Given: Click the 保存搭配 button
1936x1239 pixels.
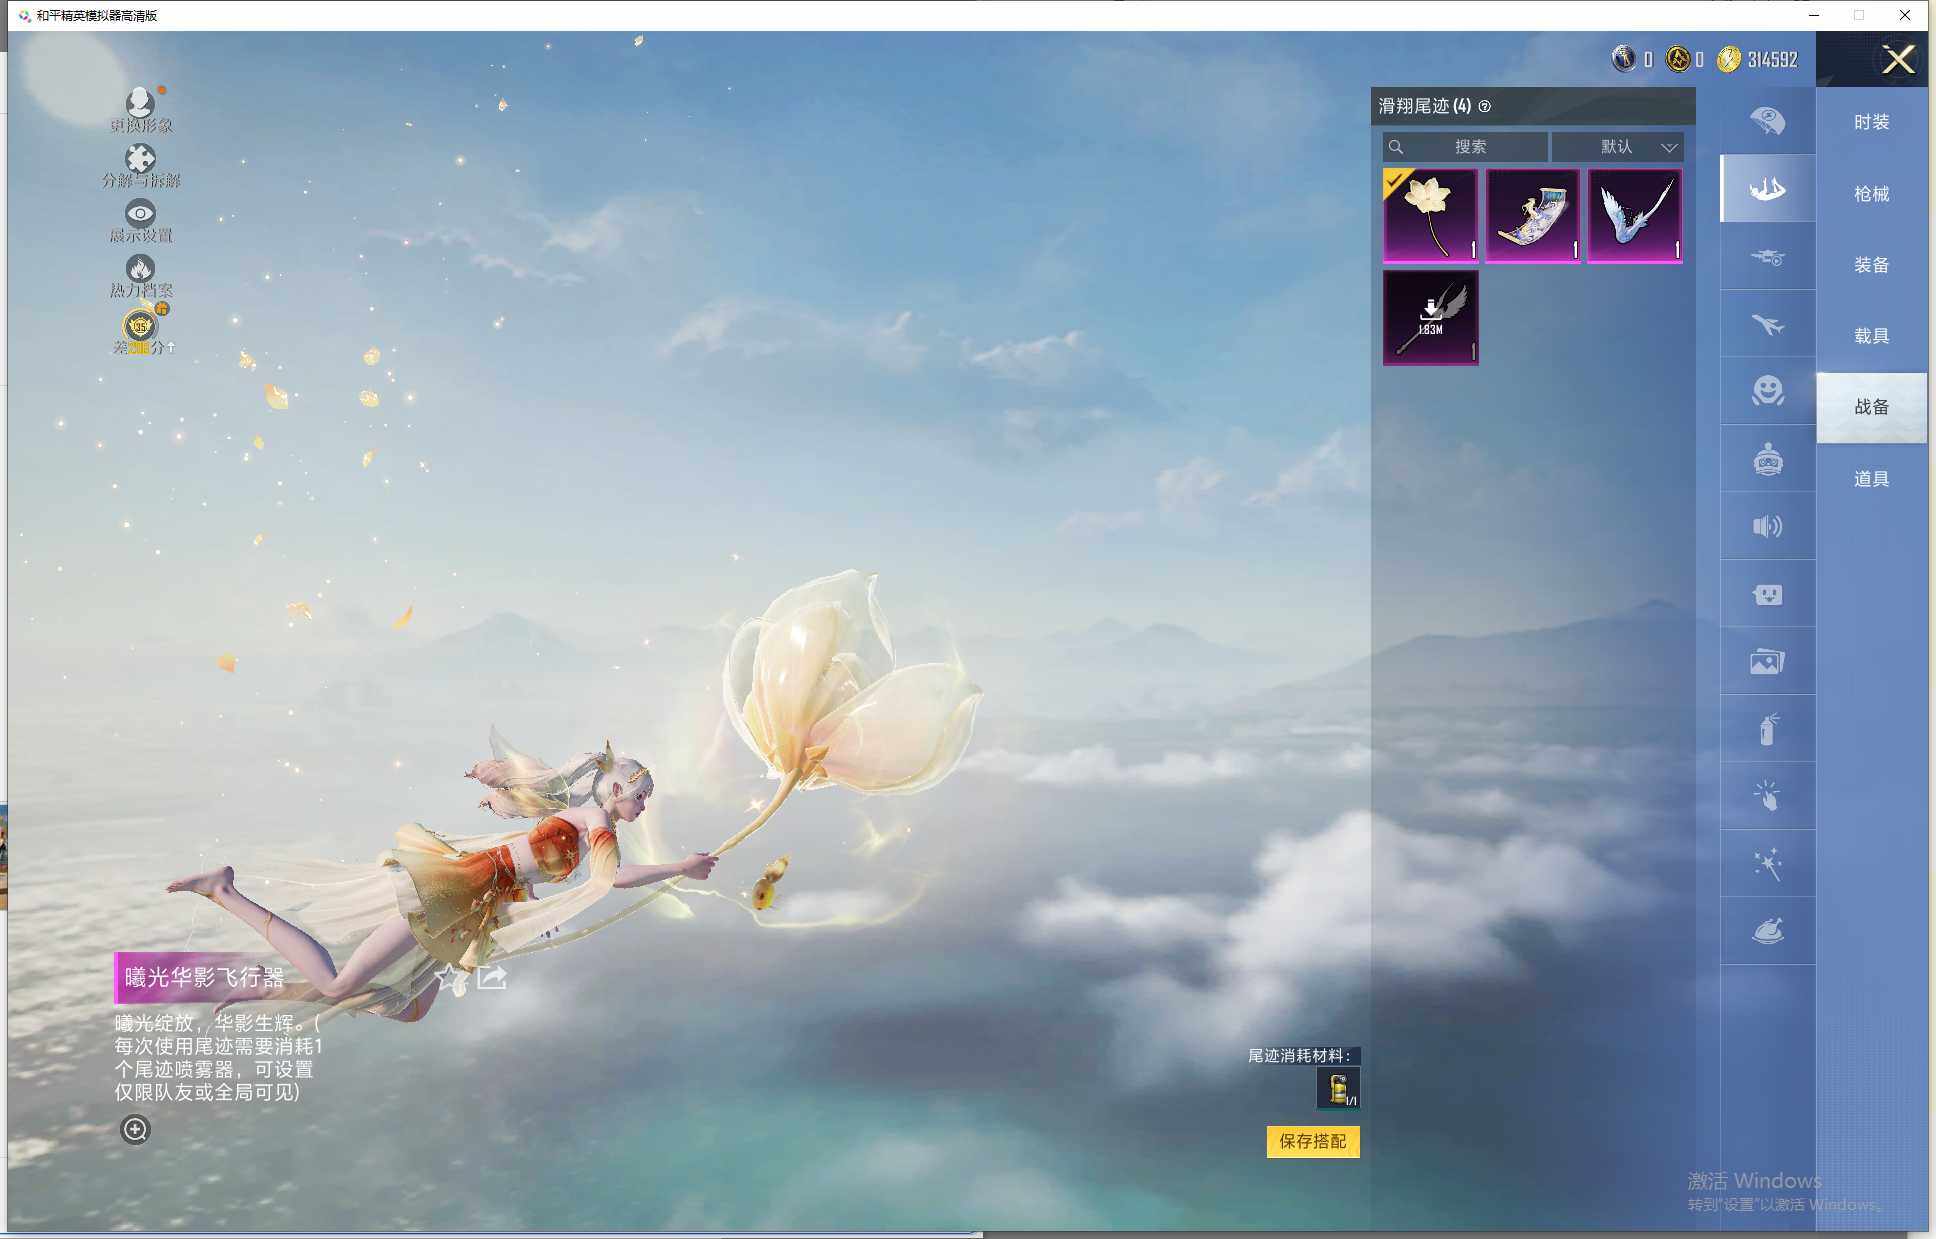Looking at the screenshot, I should point(1312,1141).
